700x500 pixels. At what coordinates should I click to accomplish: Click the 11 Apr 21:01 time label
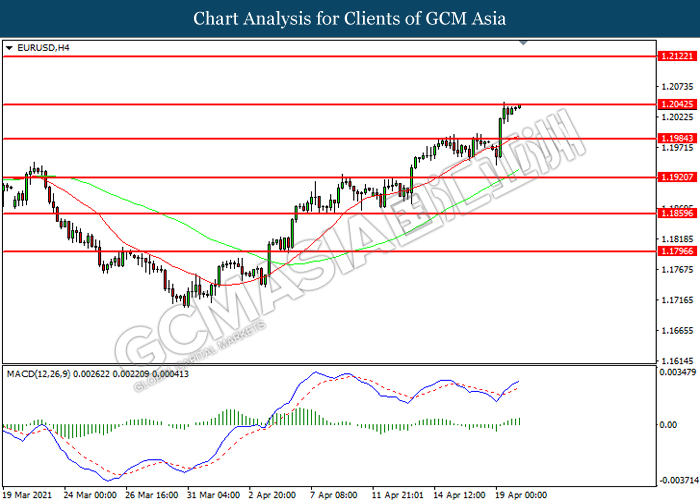[398, 495]
